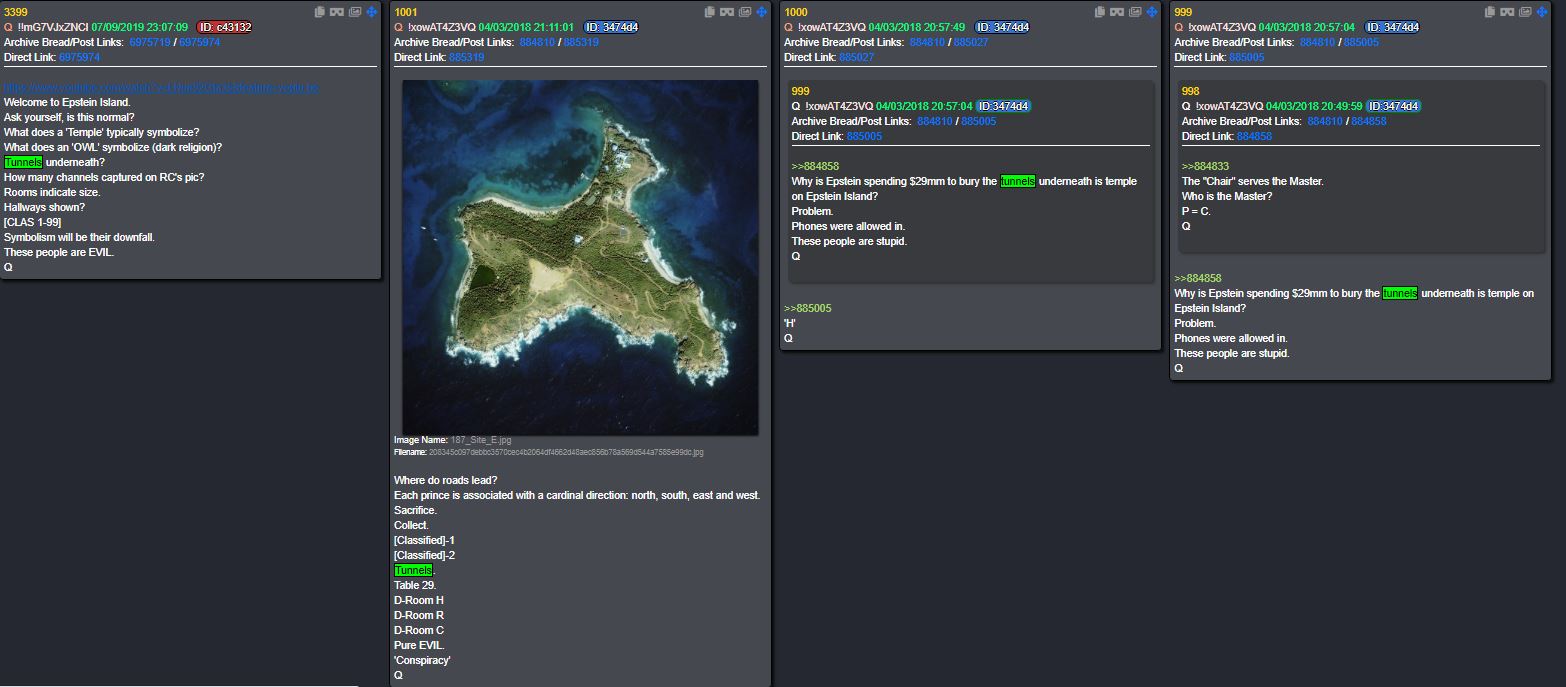The height and width of the screenshot is (687, 1566).
Task: Click the highlighted Tunnels word in post 1001
Action: click(414, 570)
